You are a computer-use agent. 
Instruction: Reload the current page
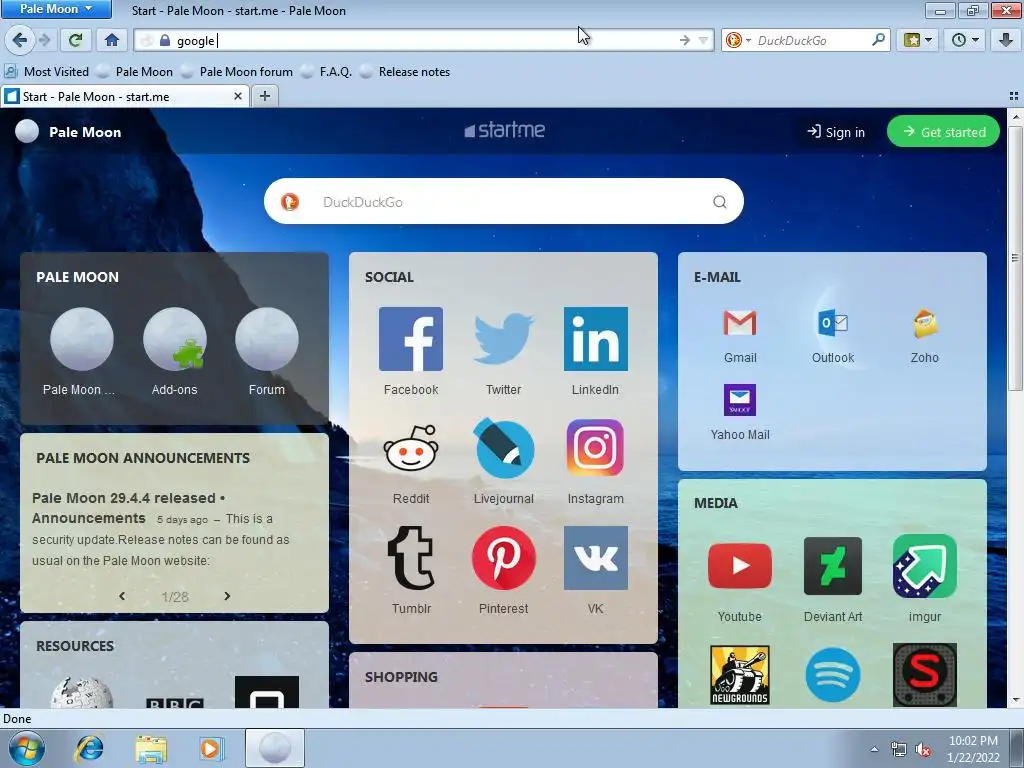(75, 40)
